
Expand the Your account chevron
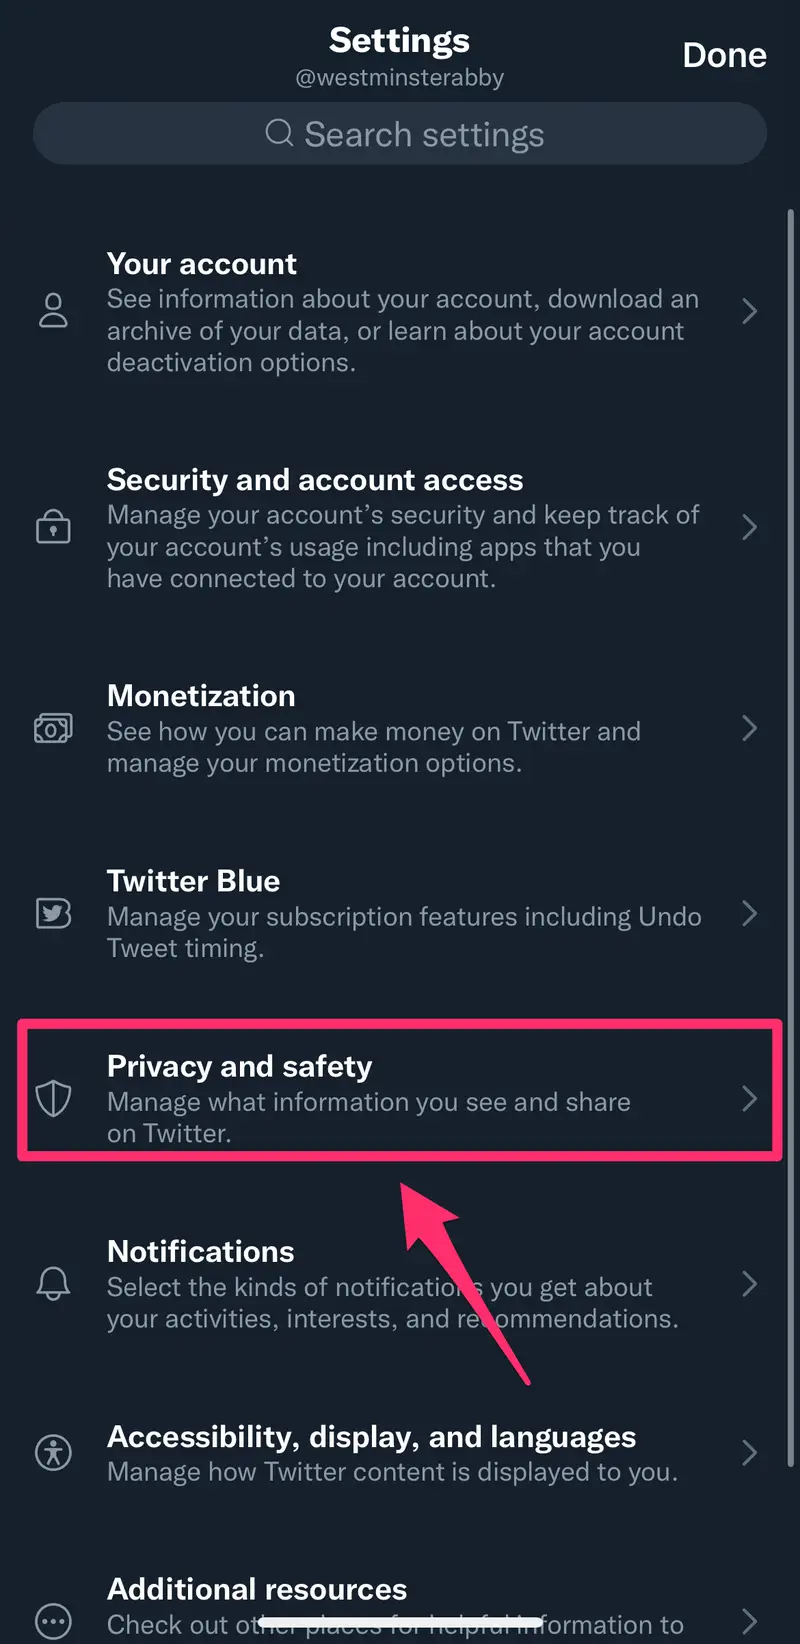(x=750, y=311)
